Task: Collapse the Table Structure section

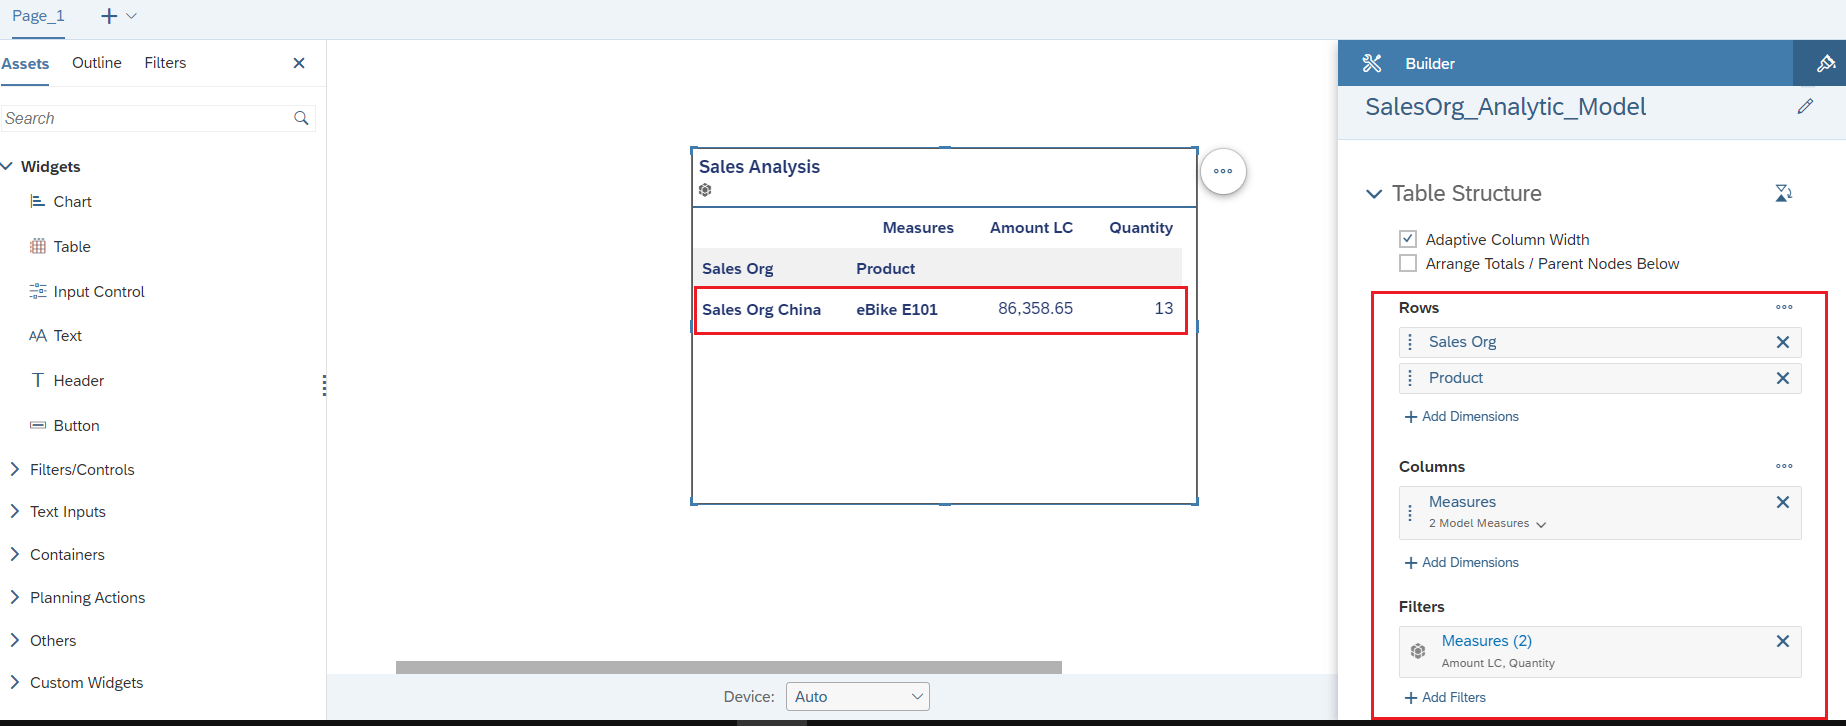Action: 1374,194
